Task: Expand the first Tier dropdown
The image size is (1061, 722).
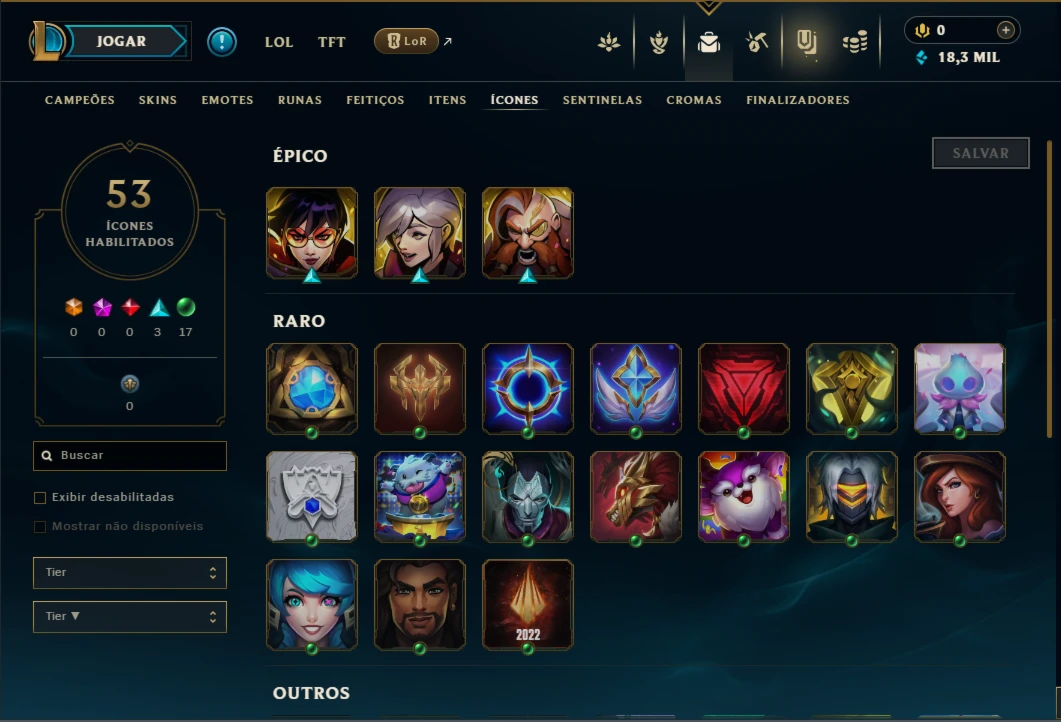Action: (x=130, y=572)
